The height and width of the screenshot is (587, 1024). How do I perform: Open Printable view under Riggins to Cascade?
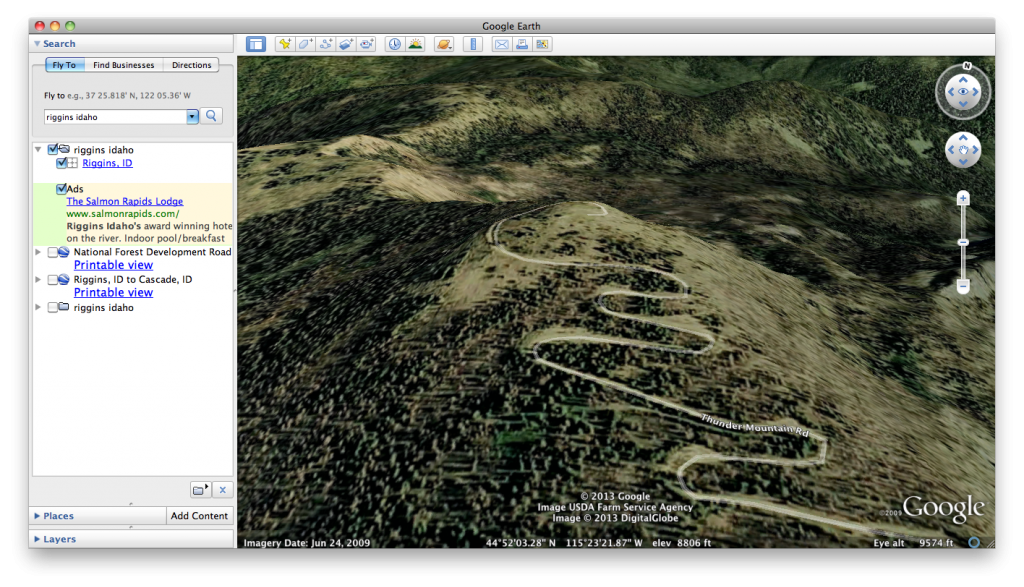click(114, 293)
